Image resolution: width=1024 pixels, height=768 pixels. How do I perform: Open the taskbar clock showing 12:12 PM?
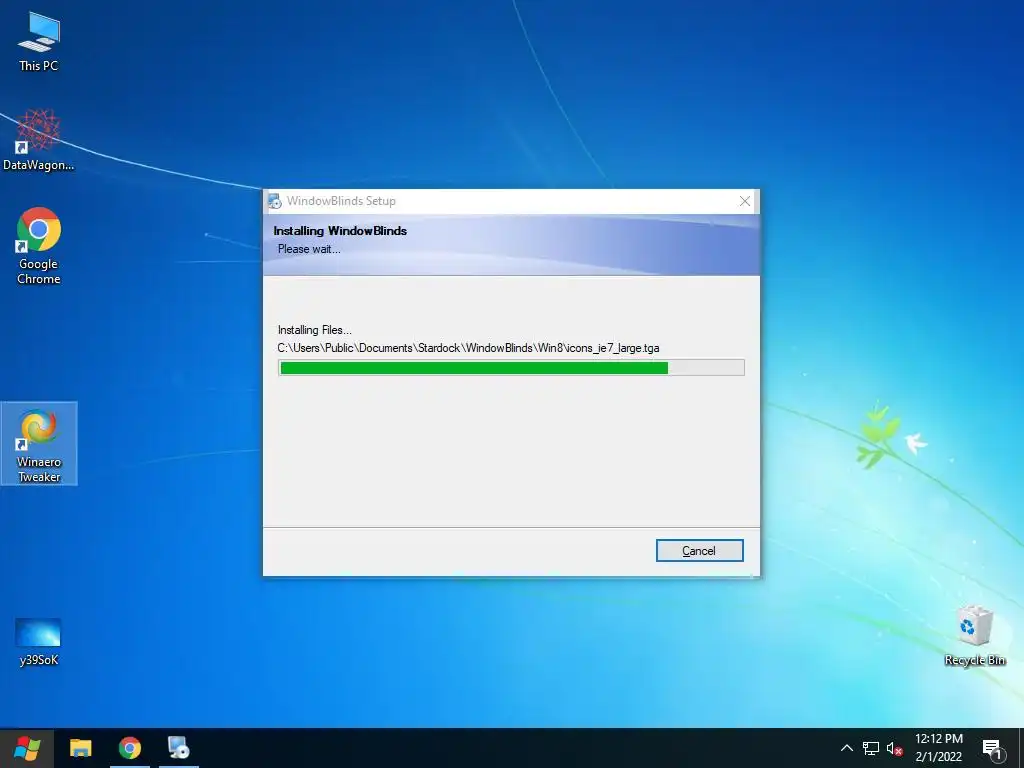[939, 748]
